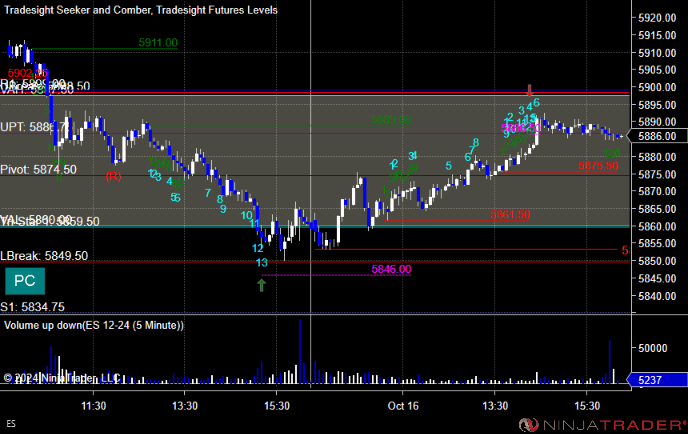The width and height of the screenshot is (688, 434).
Task: Select the current price marker 5886.00
Action: (657, 136)
